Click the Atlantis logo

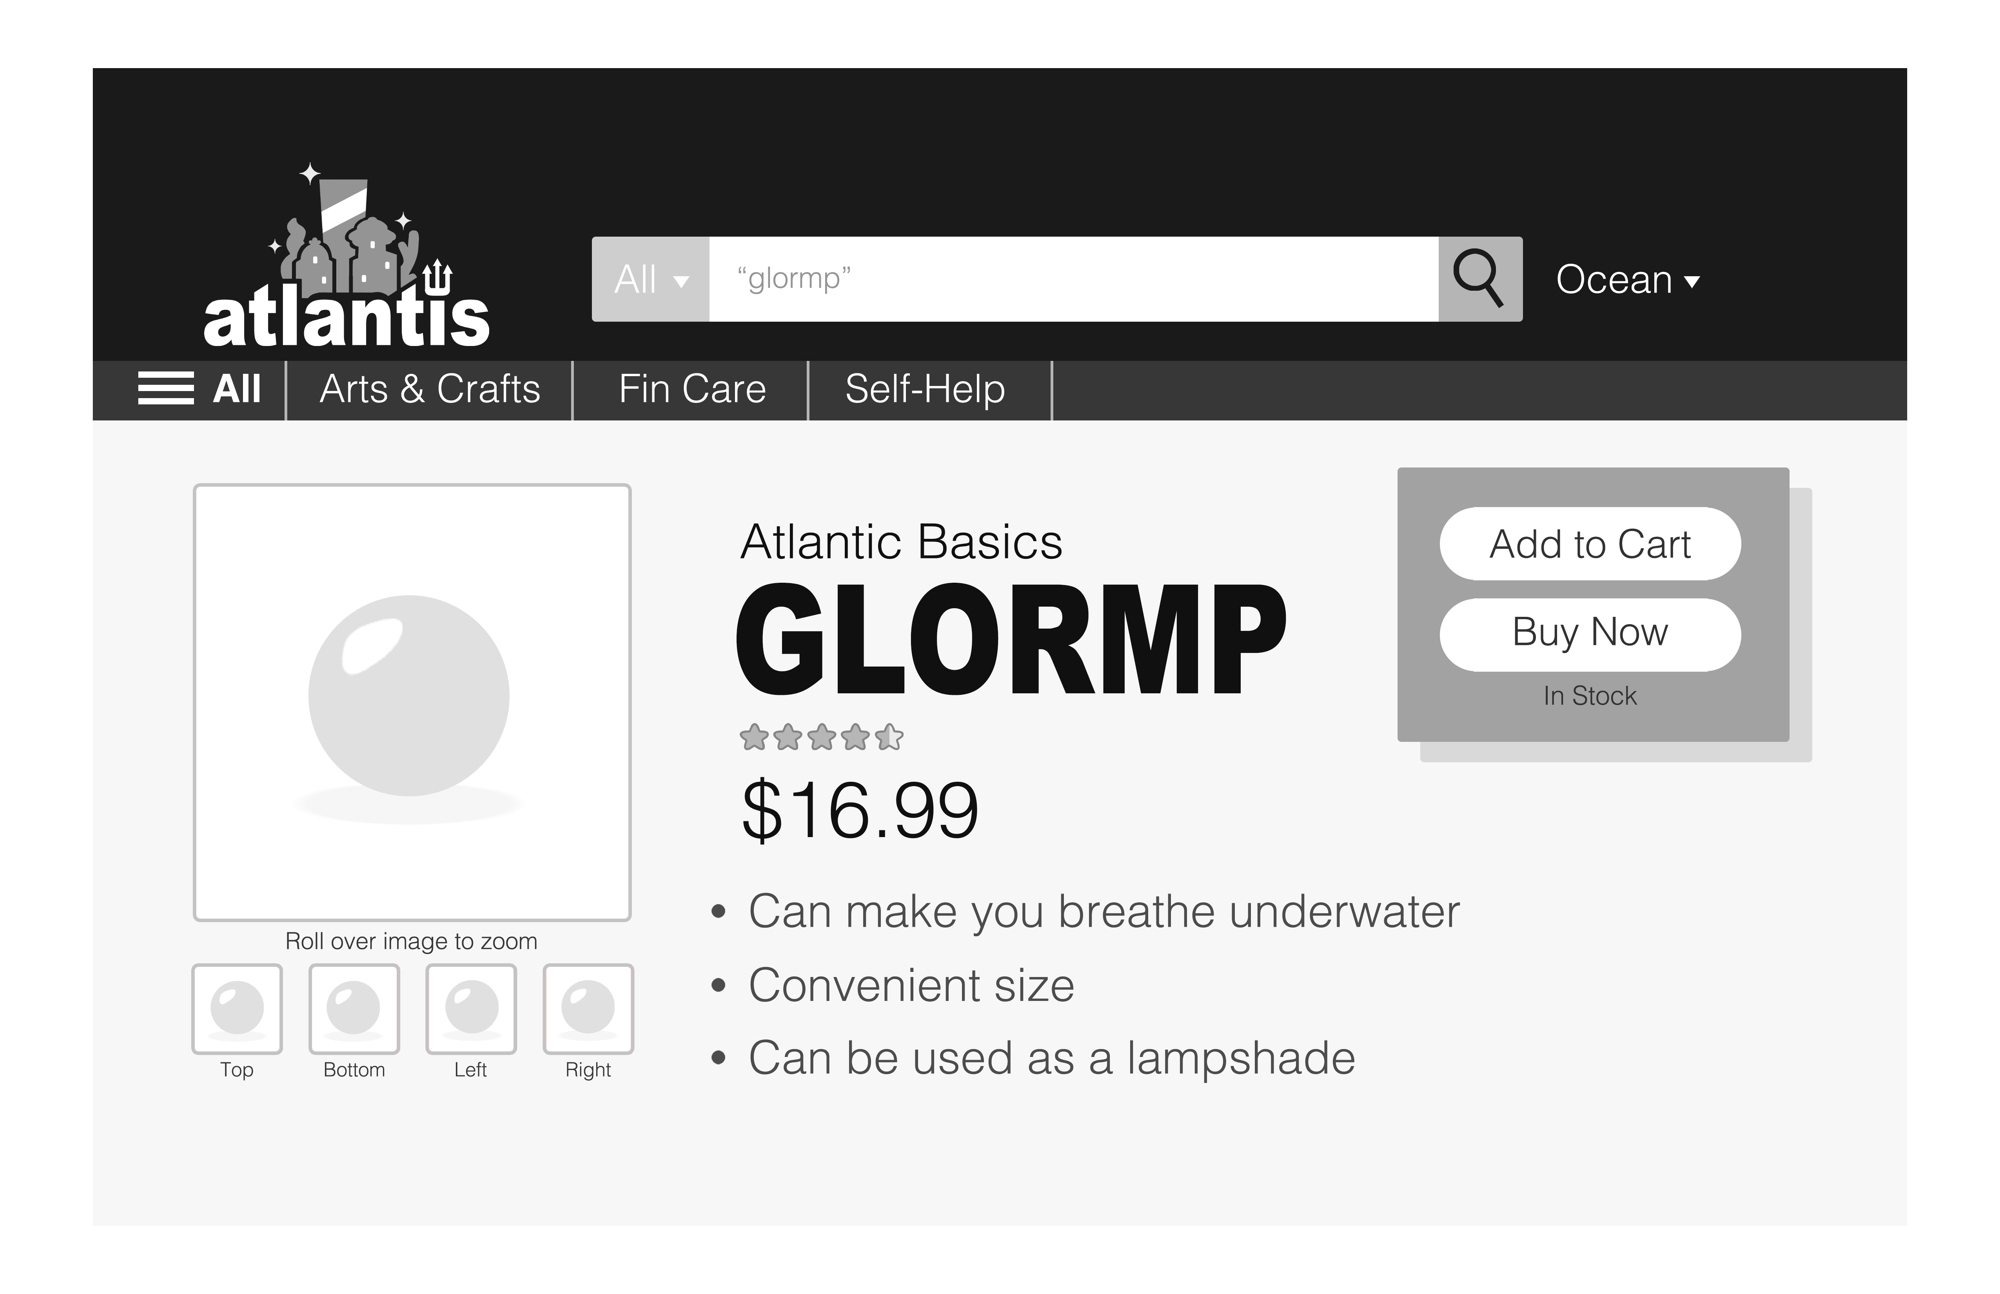(x=346, y=262)
